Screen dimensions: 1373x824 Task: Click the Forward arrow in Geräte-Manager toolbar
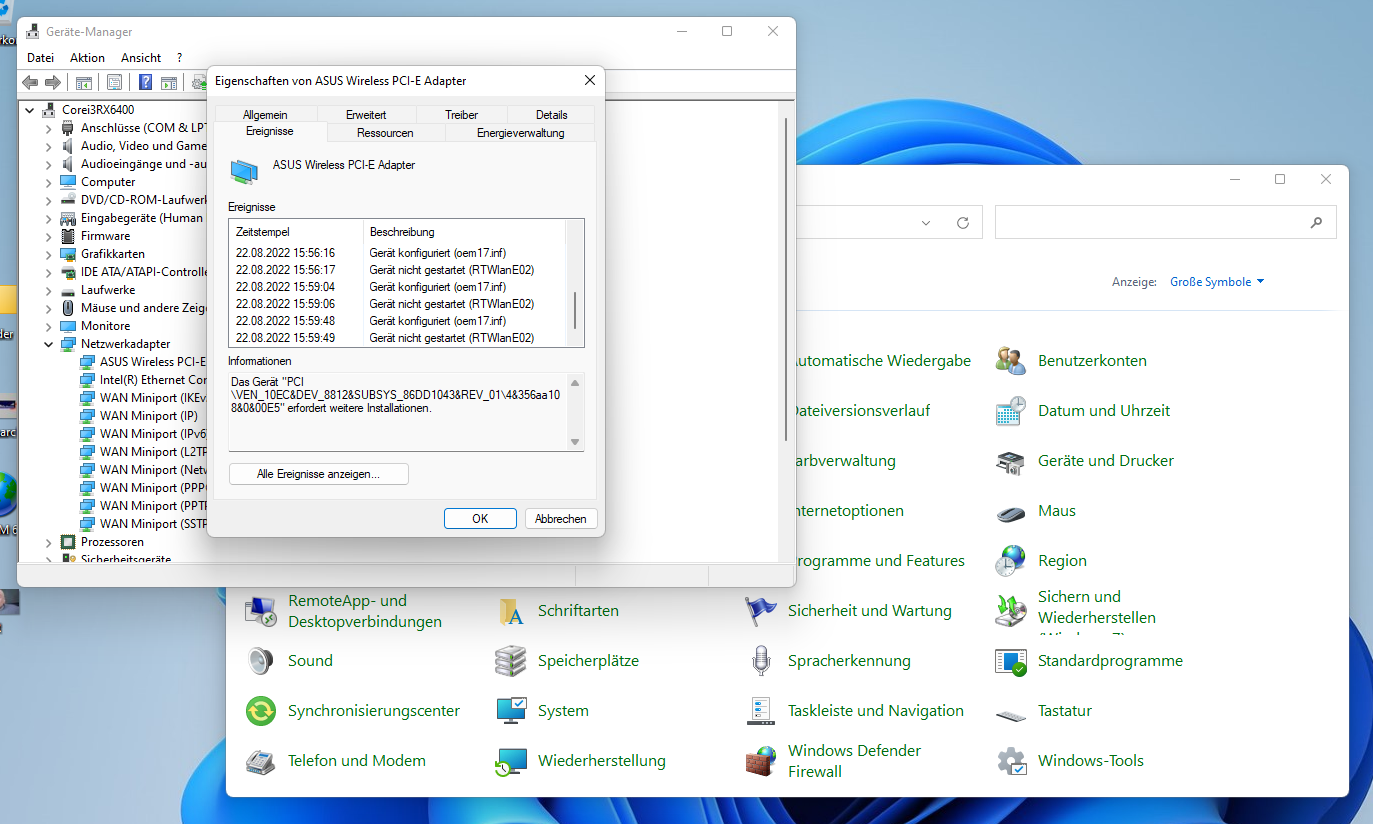tap(53, 82)
